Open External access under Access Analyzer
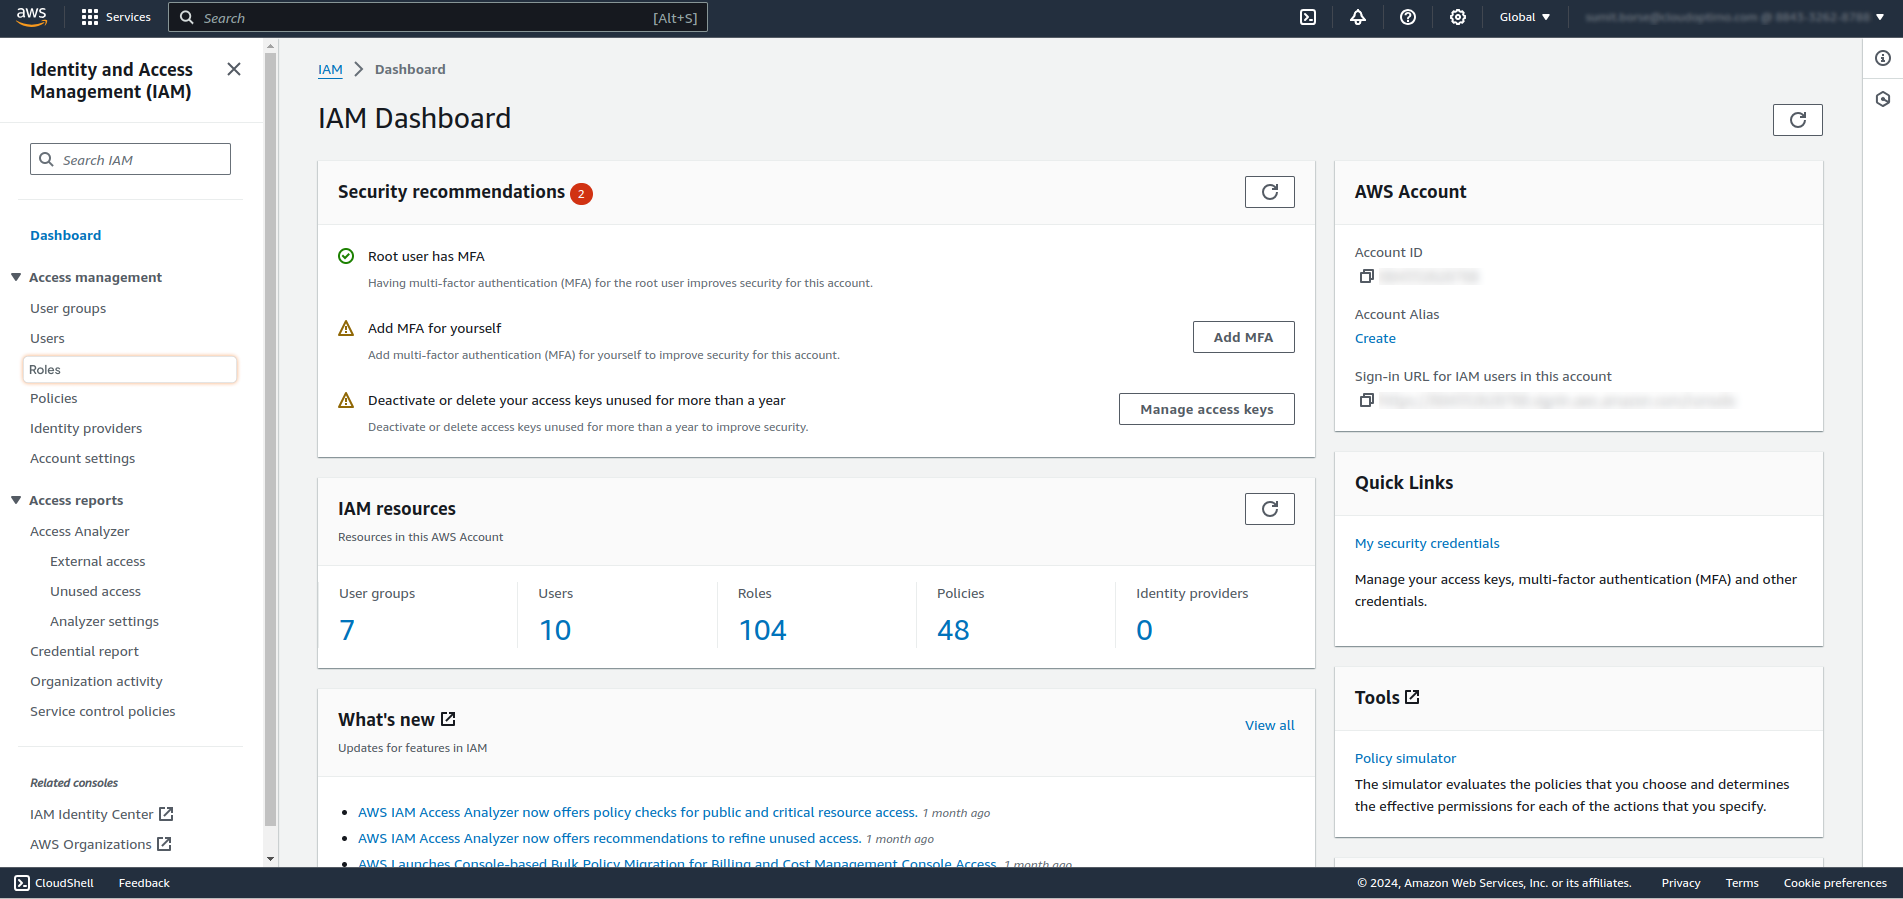Image resolution: width=1903 pixels, height=899 pixels. coord(98,561)
